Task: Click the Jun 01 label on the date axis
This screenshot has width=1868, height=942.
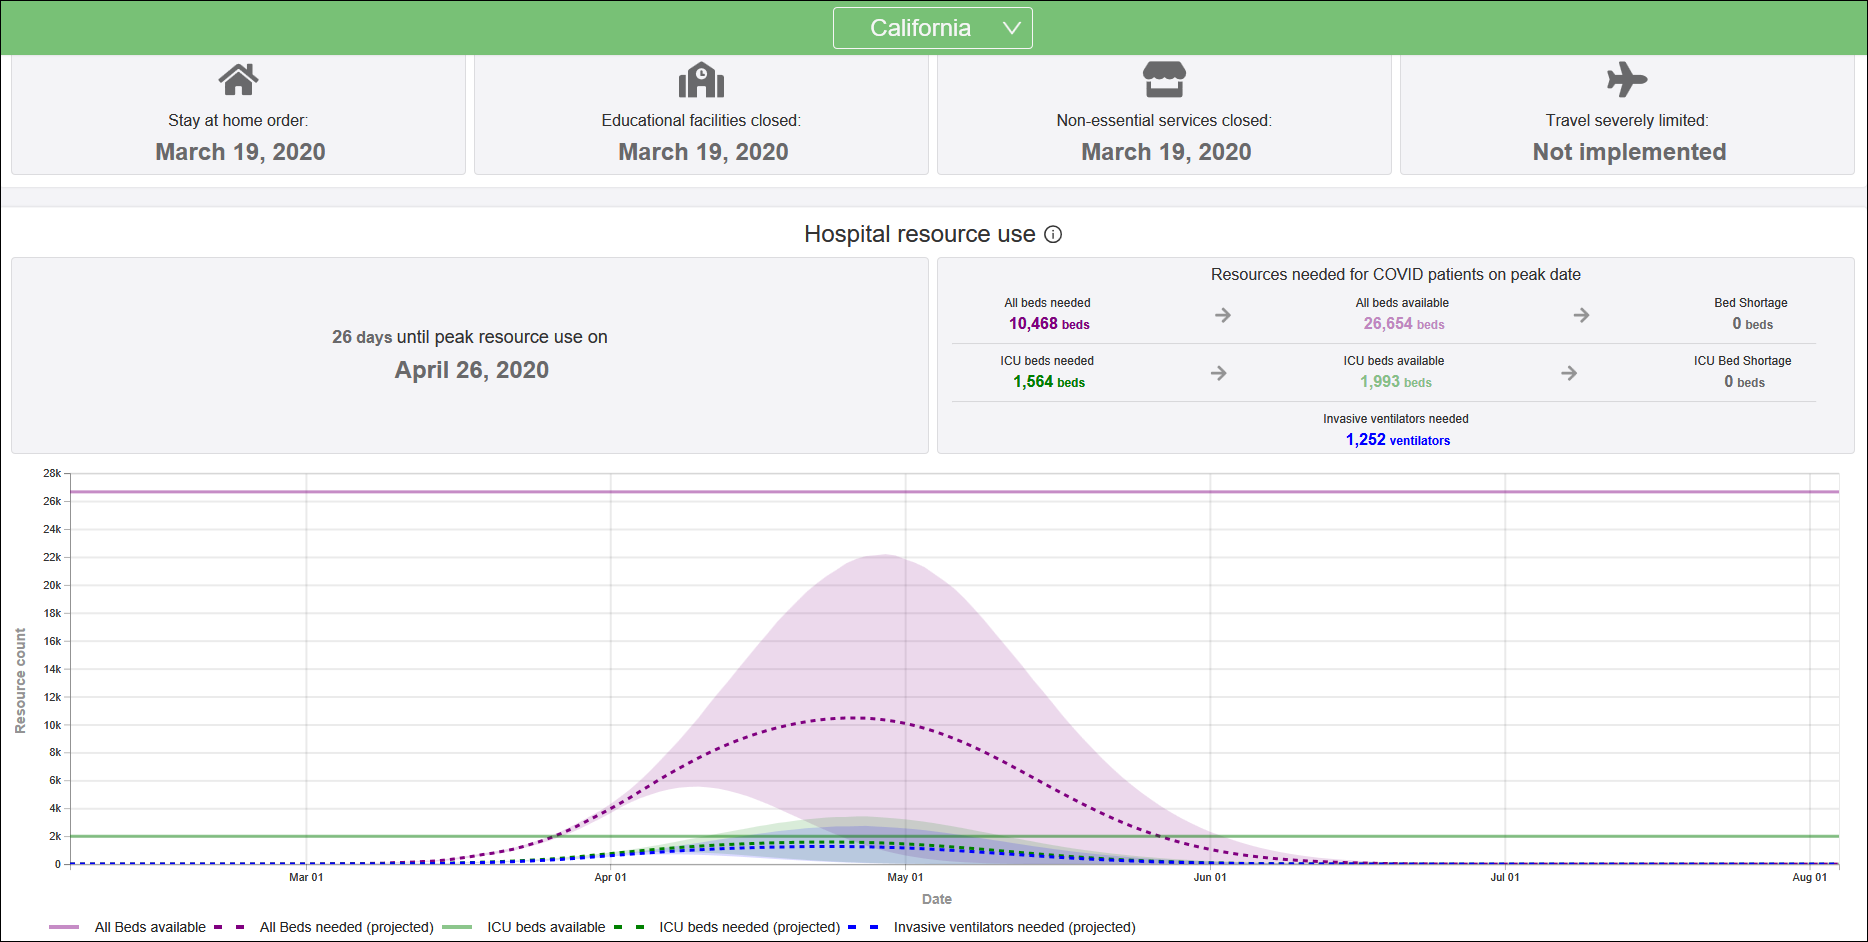Action: 1210,877
